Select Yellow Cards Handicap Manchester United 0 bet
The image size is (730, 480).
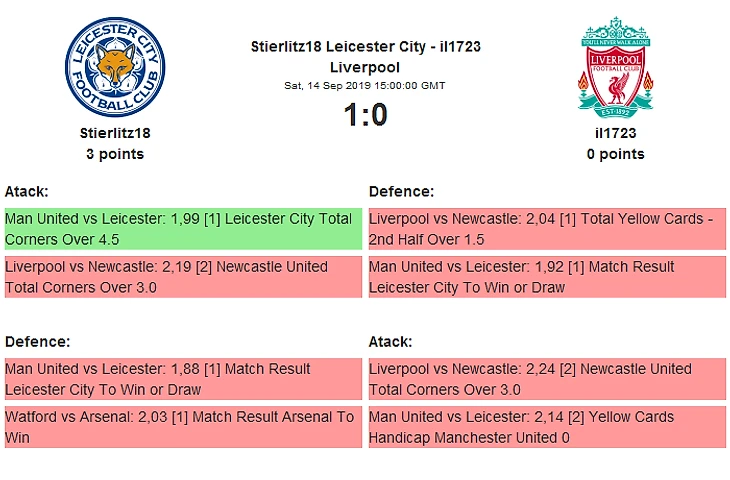[x=546, y=427]
